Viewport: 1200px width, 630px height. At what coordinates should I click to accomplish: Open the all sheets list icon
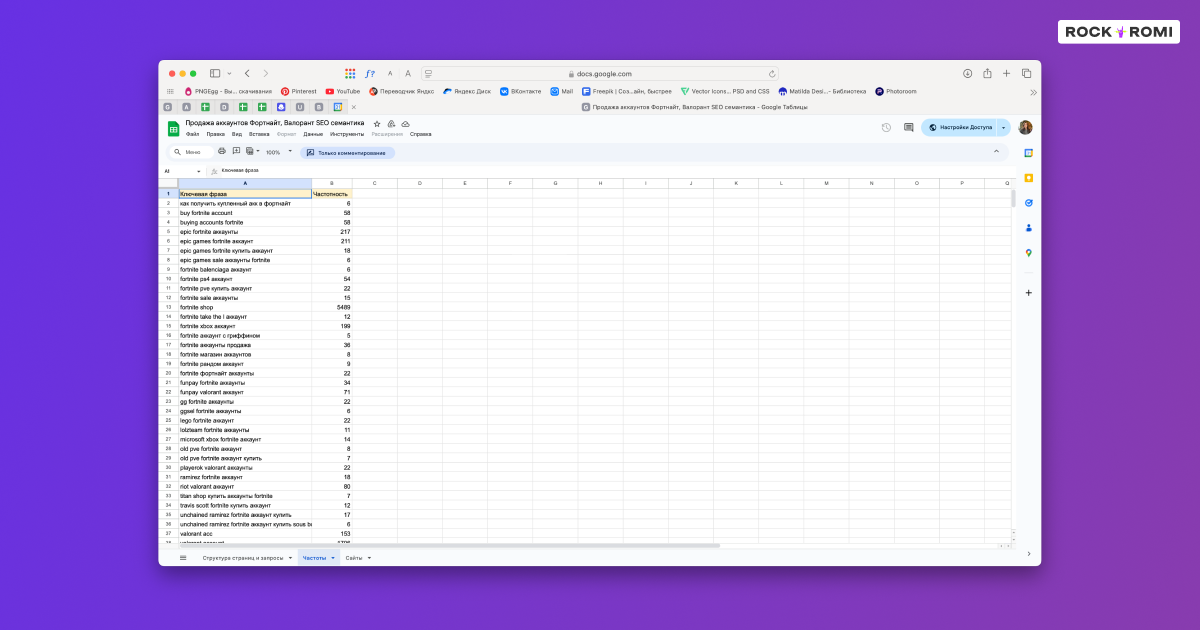click(x=183, y=557)
